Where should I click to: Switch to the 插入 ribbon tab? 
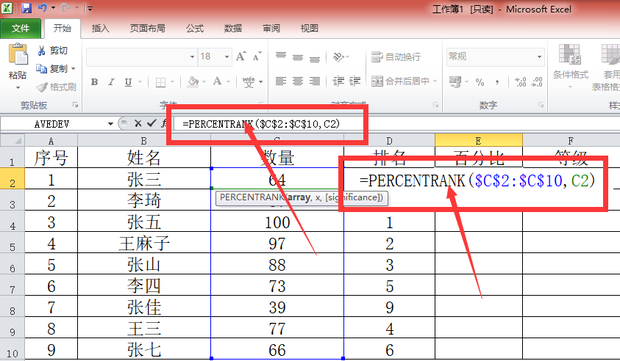click(100, 28)
